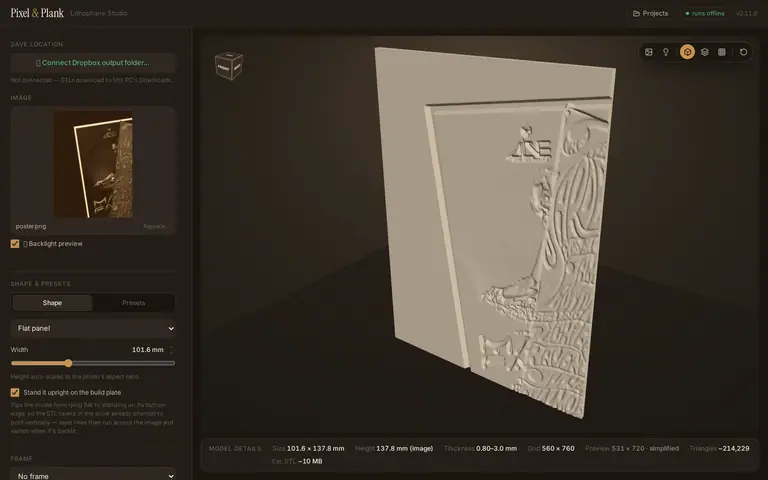Click the Width stepper arrows
Screen dimensions: 768x480
(171, 350)
